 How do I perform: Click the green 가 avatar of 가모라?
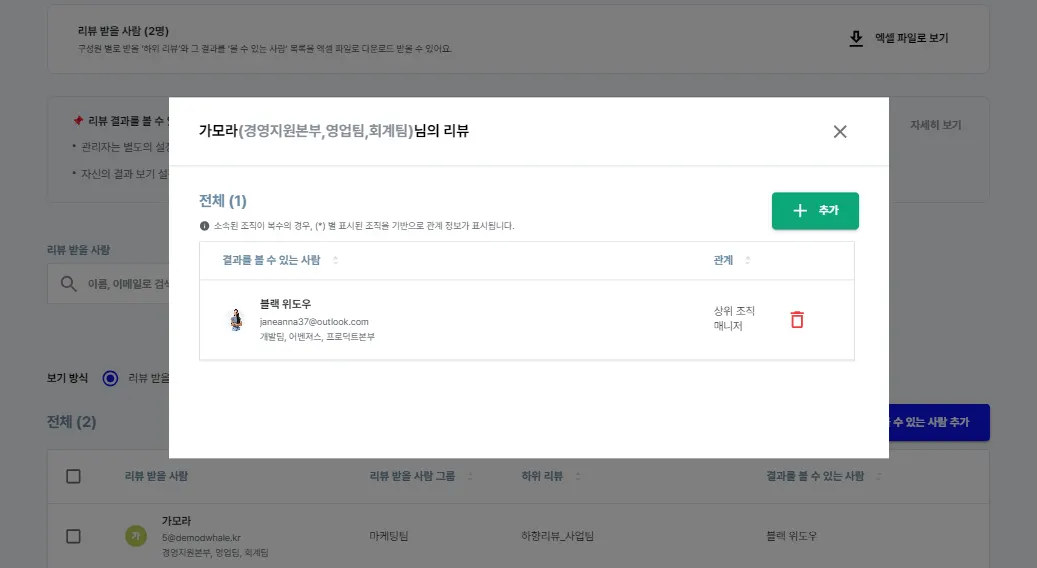click(x=135, y=536)
